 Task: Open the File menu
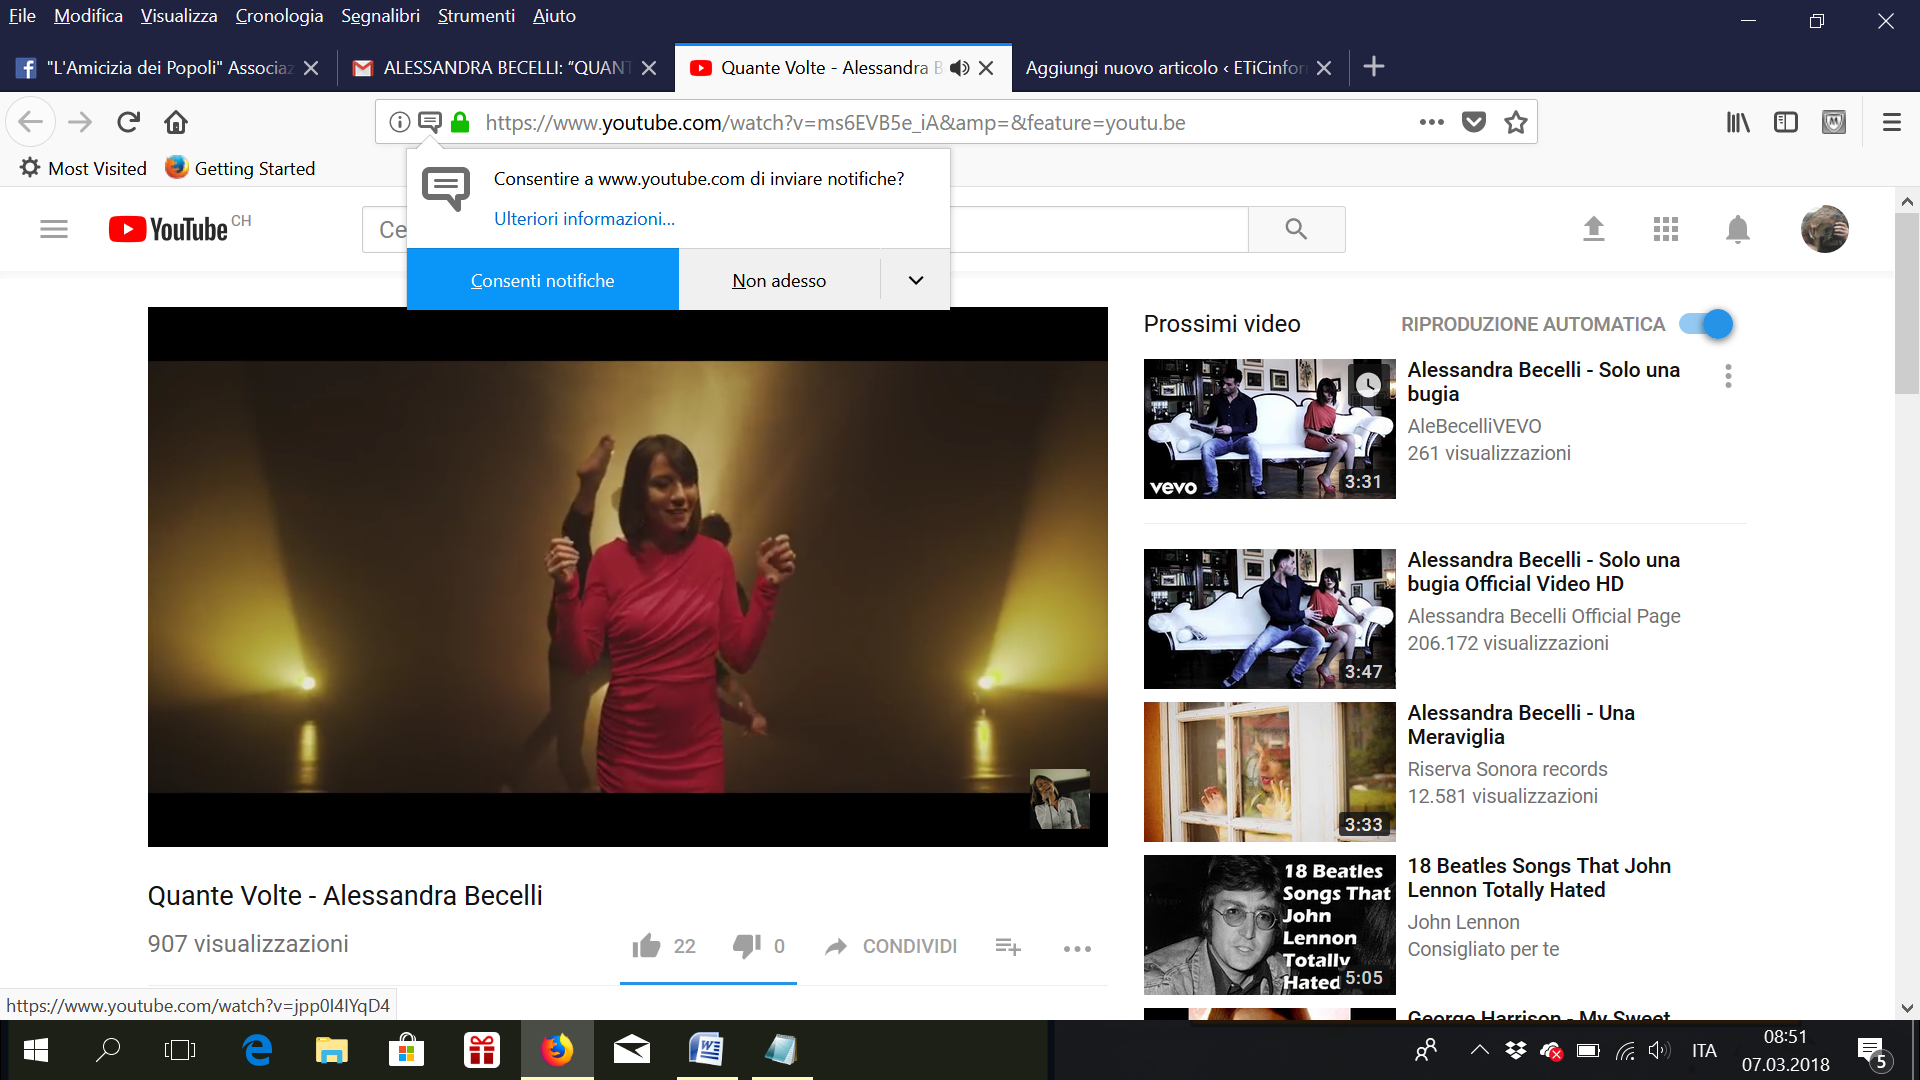tap(22, 16)
